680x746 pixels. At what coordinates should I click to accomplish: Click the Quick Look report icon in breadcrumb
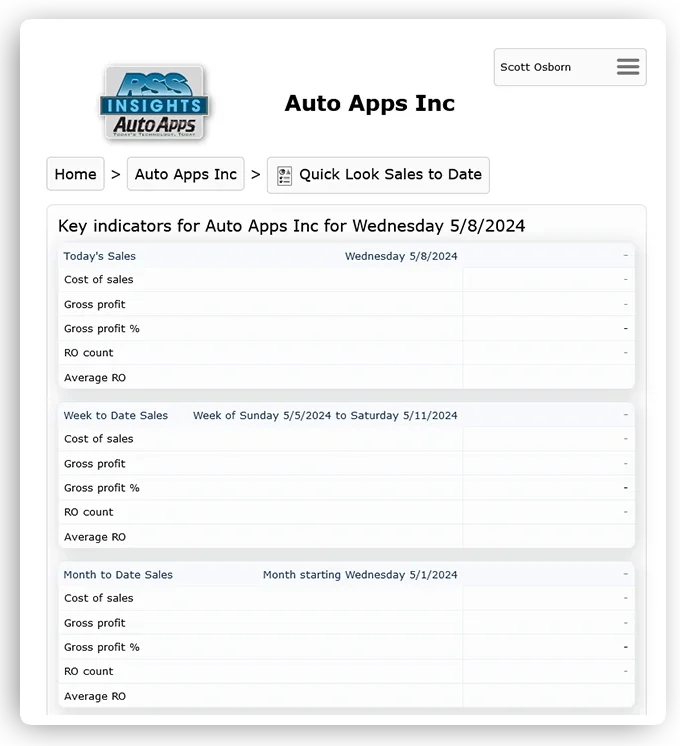tap(284, 176)
